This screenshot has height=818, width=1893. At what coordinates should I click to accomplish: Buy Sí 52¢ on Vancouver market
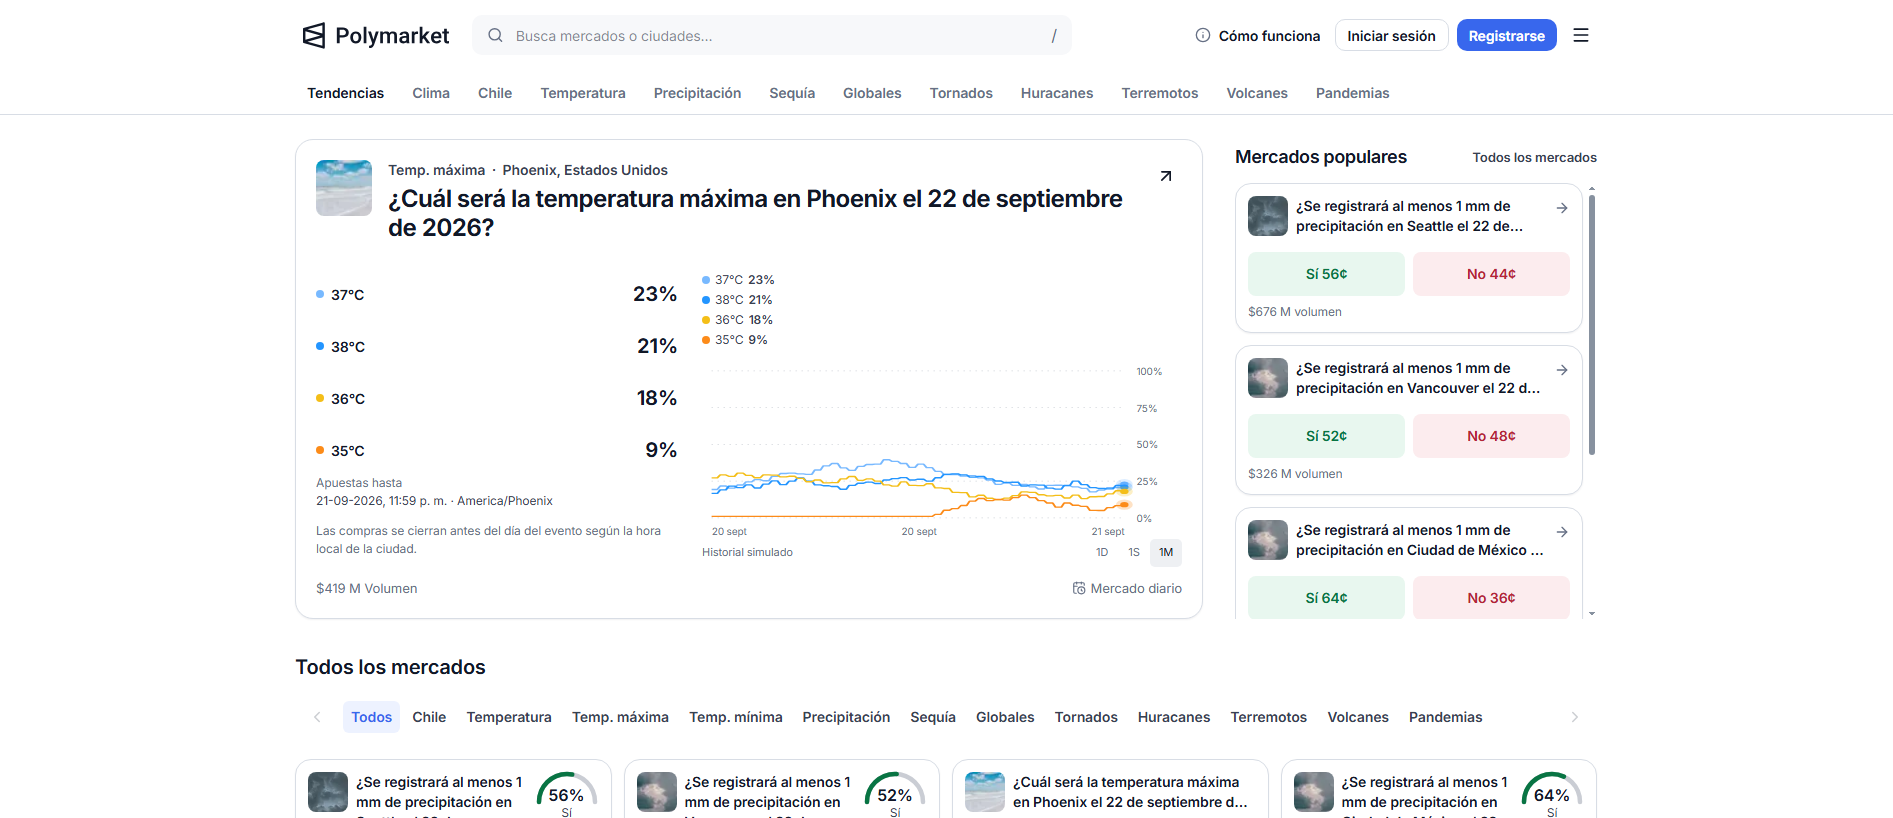pos(1326,436)
